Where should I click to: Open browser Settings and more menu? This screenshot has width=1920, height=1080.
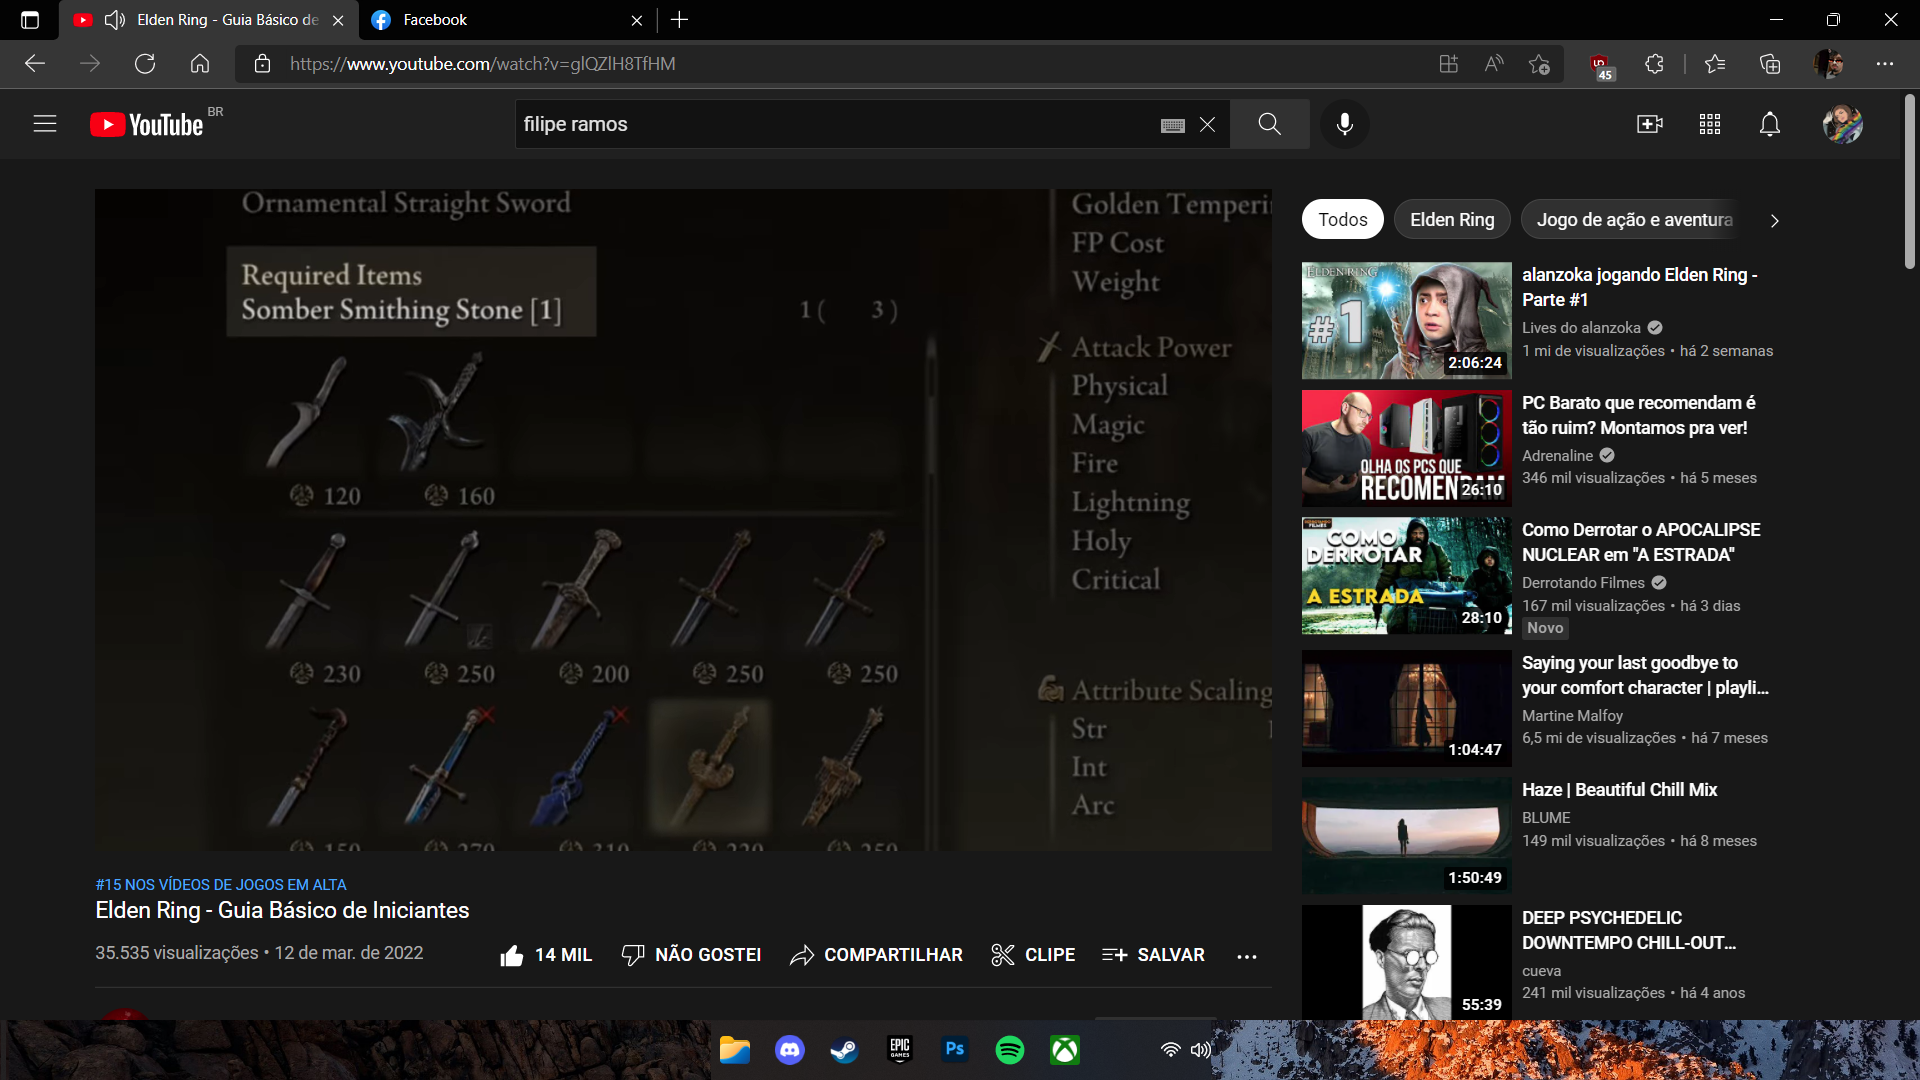[1885, 64]
